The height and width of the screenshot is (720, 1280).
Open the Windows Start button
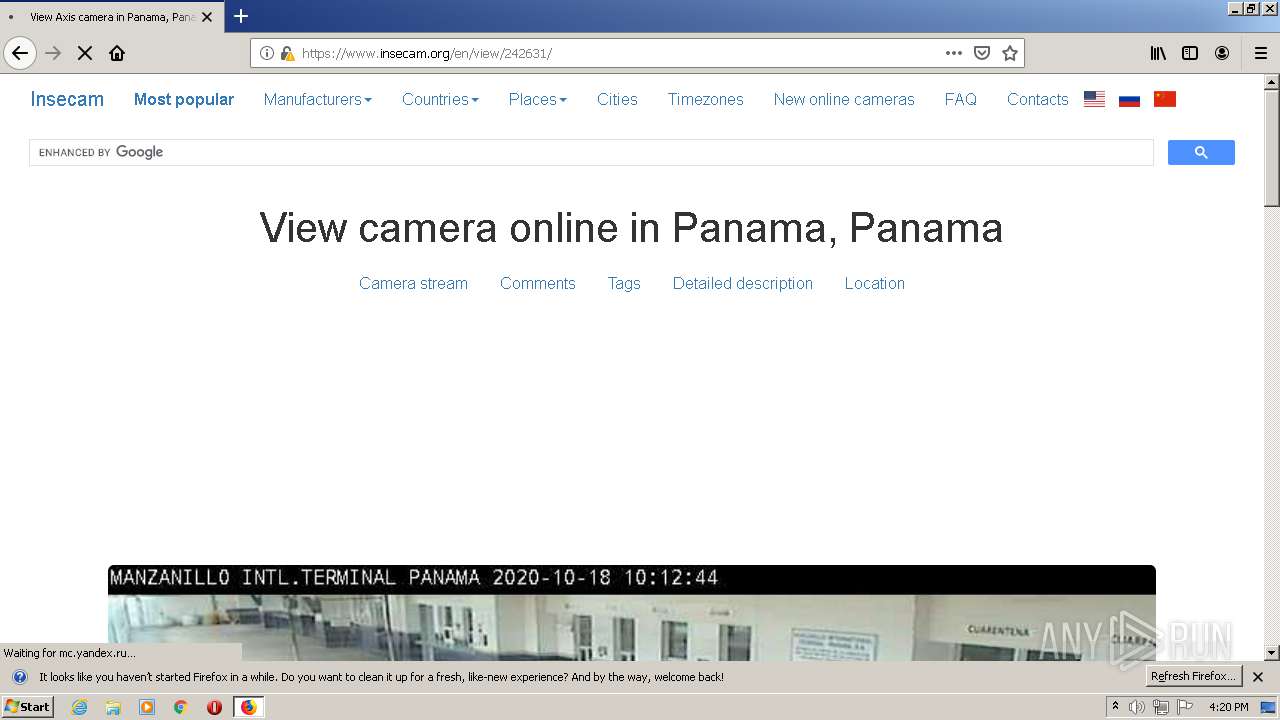[x=27, y=707]
